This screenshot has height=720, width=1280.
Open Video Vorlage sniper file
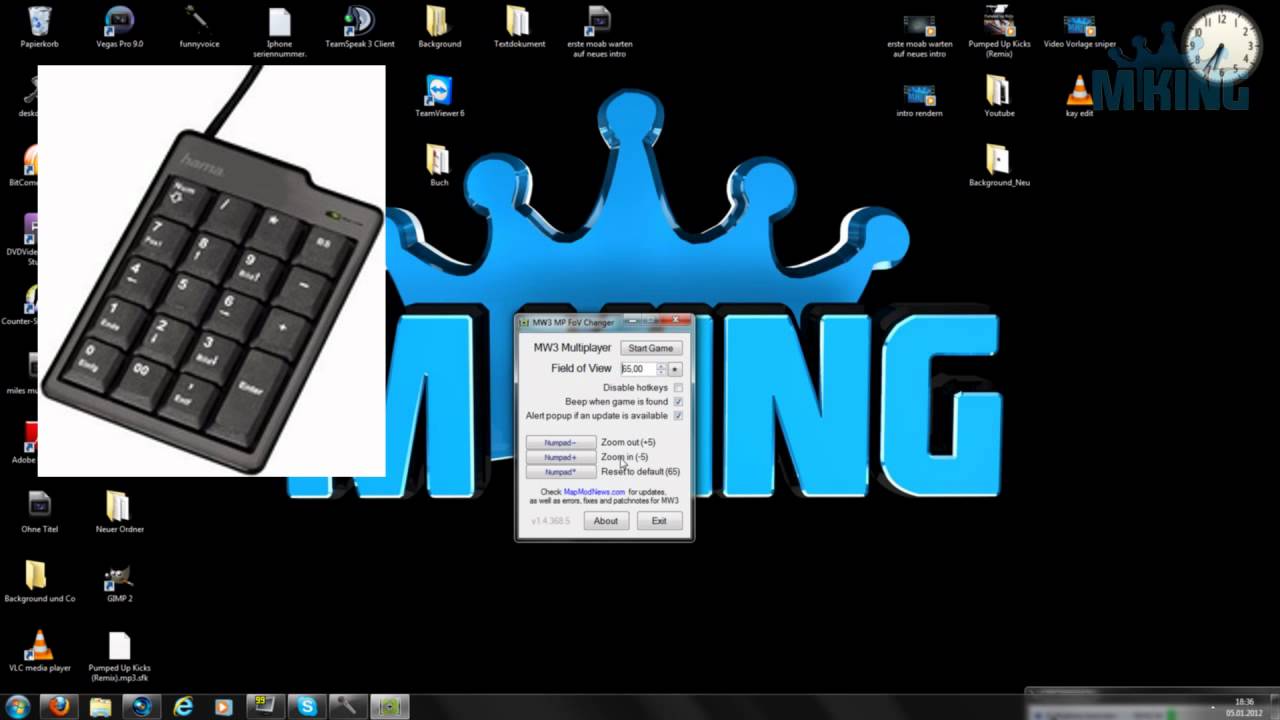(x=1079, y=30)
